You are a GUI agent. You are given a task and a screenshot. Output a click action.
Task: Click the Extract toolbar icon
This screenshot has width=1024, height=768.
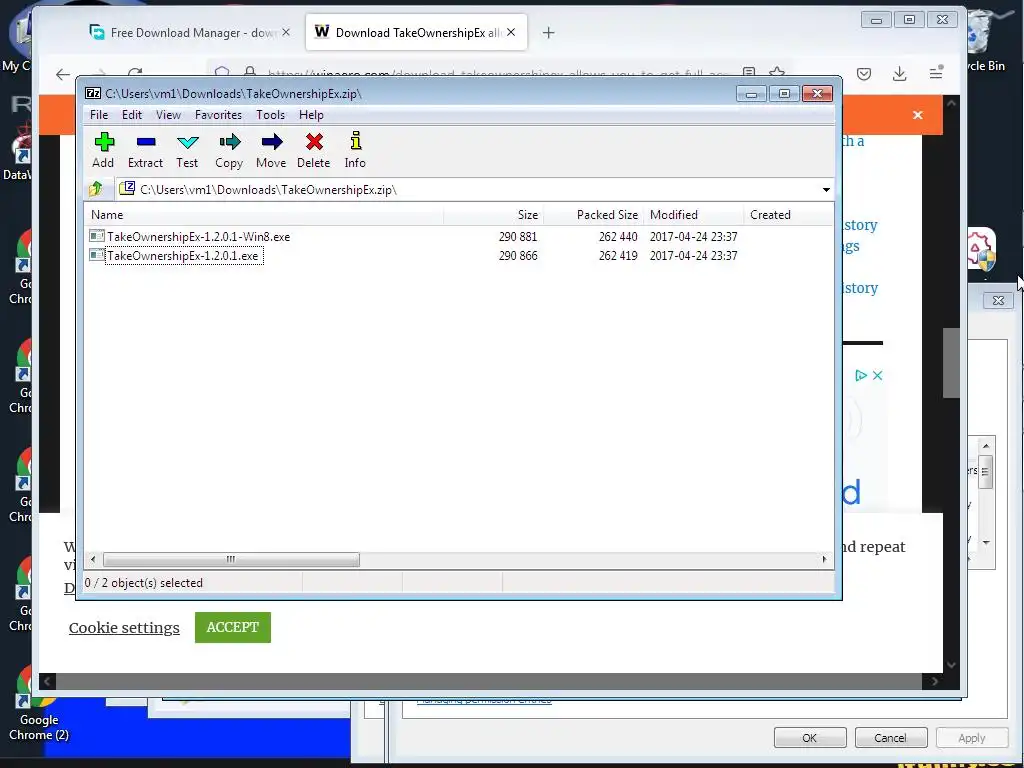145,150
